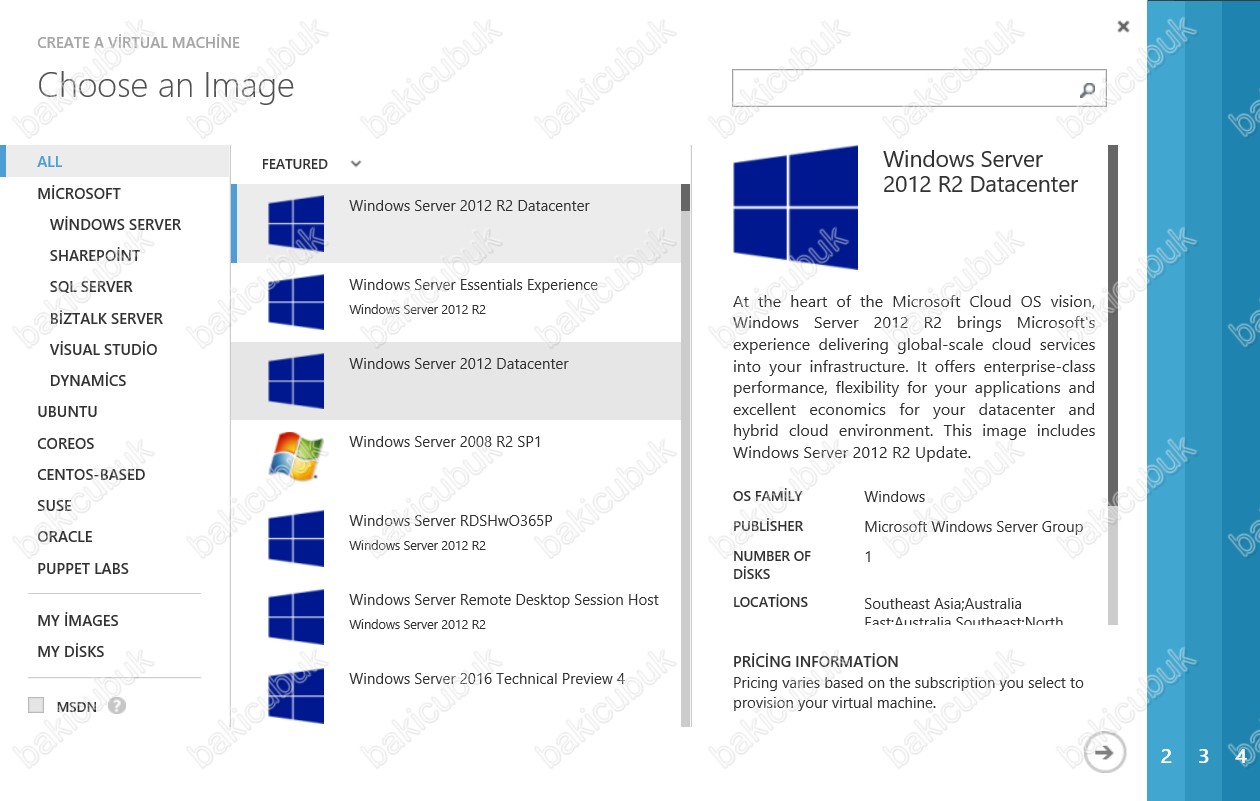1260x801 pixels.
Task: Click Windows Server 2012 R2 Datacenter logo in list
Action: [296, 222]
